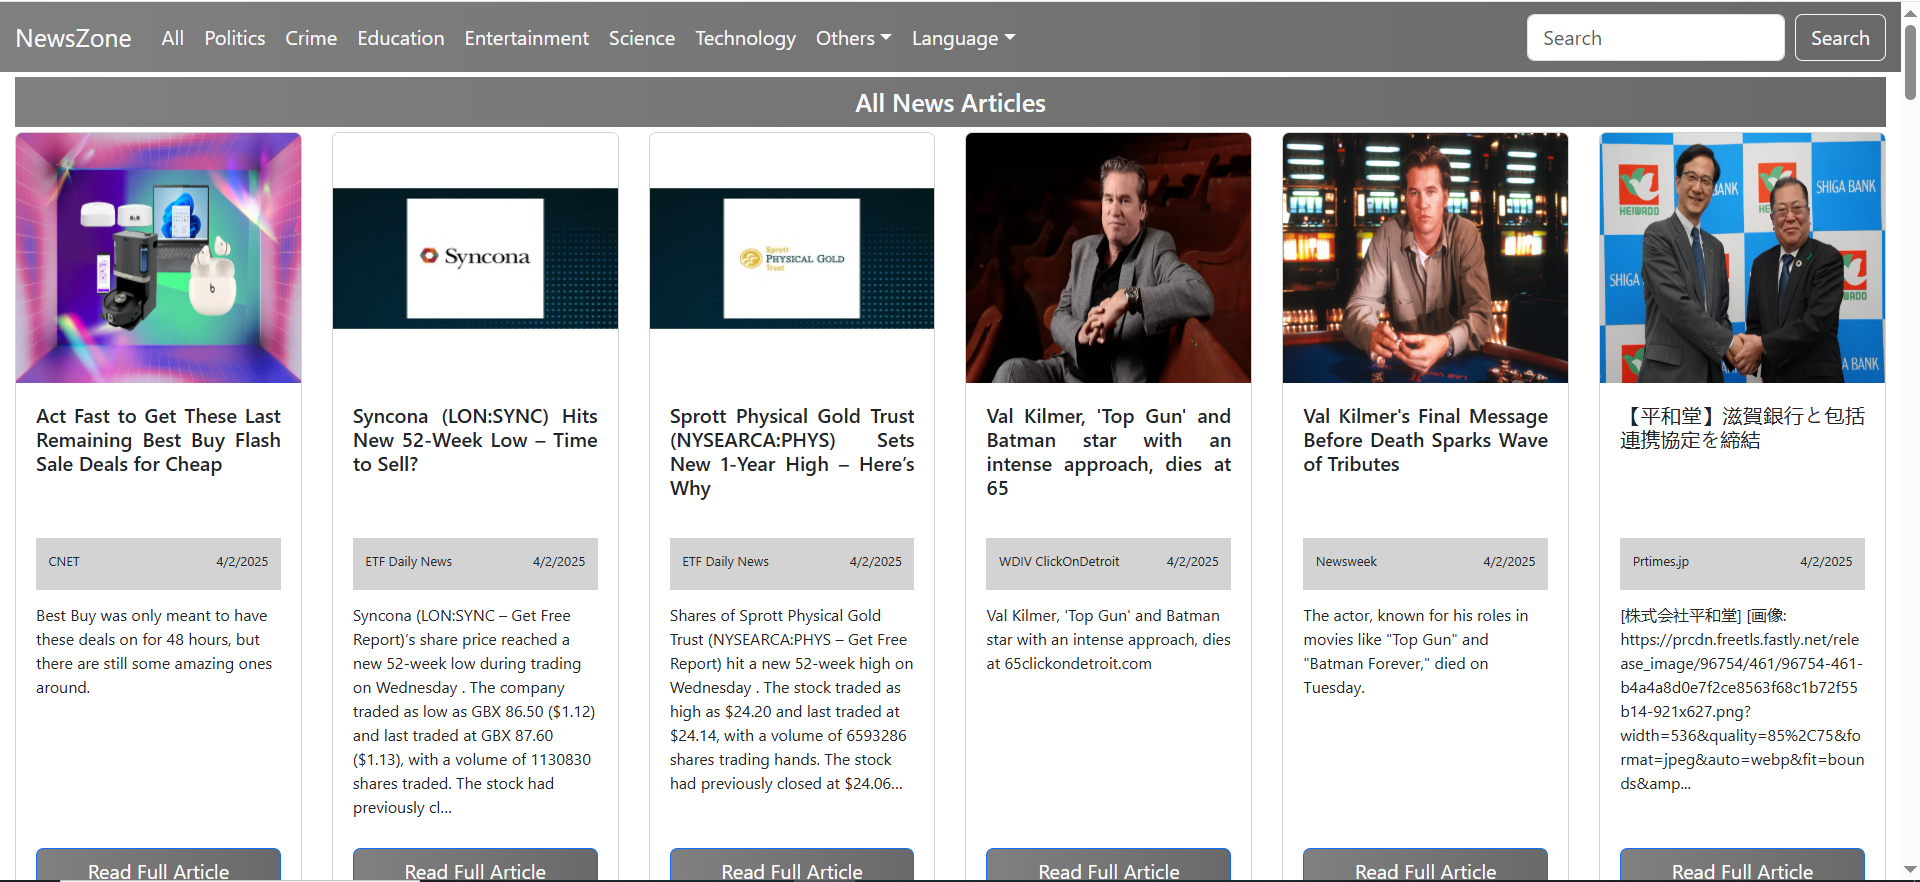Expand the Others dropdown menu
This screenshot has height=882, width=1920.
853,38
